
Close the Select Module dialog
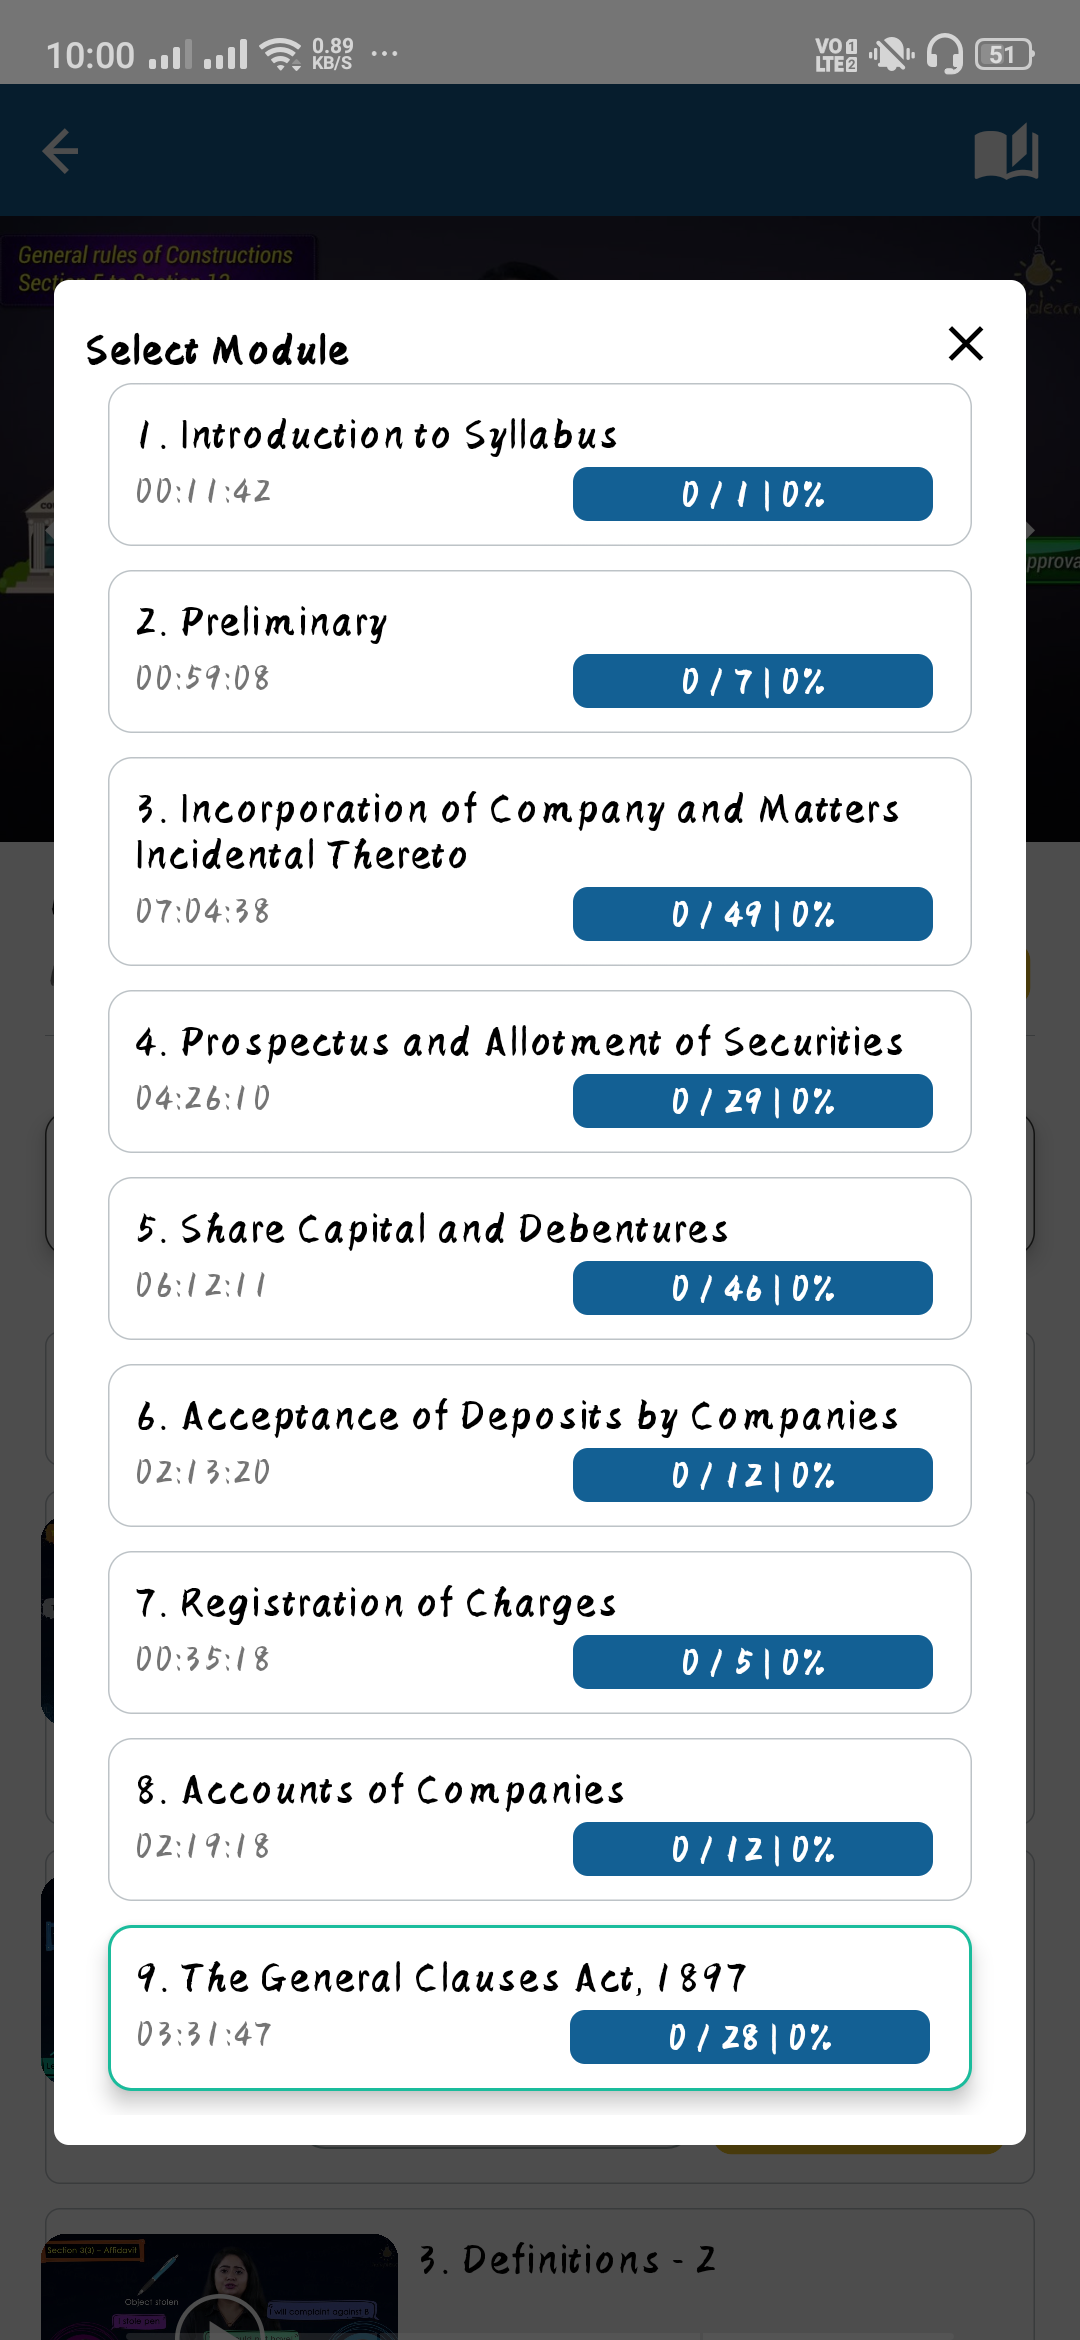click(965, 344)
